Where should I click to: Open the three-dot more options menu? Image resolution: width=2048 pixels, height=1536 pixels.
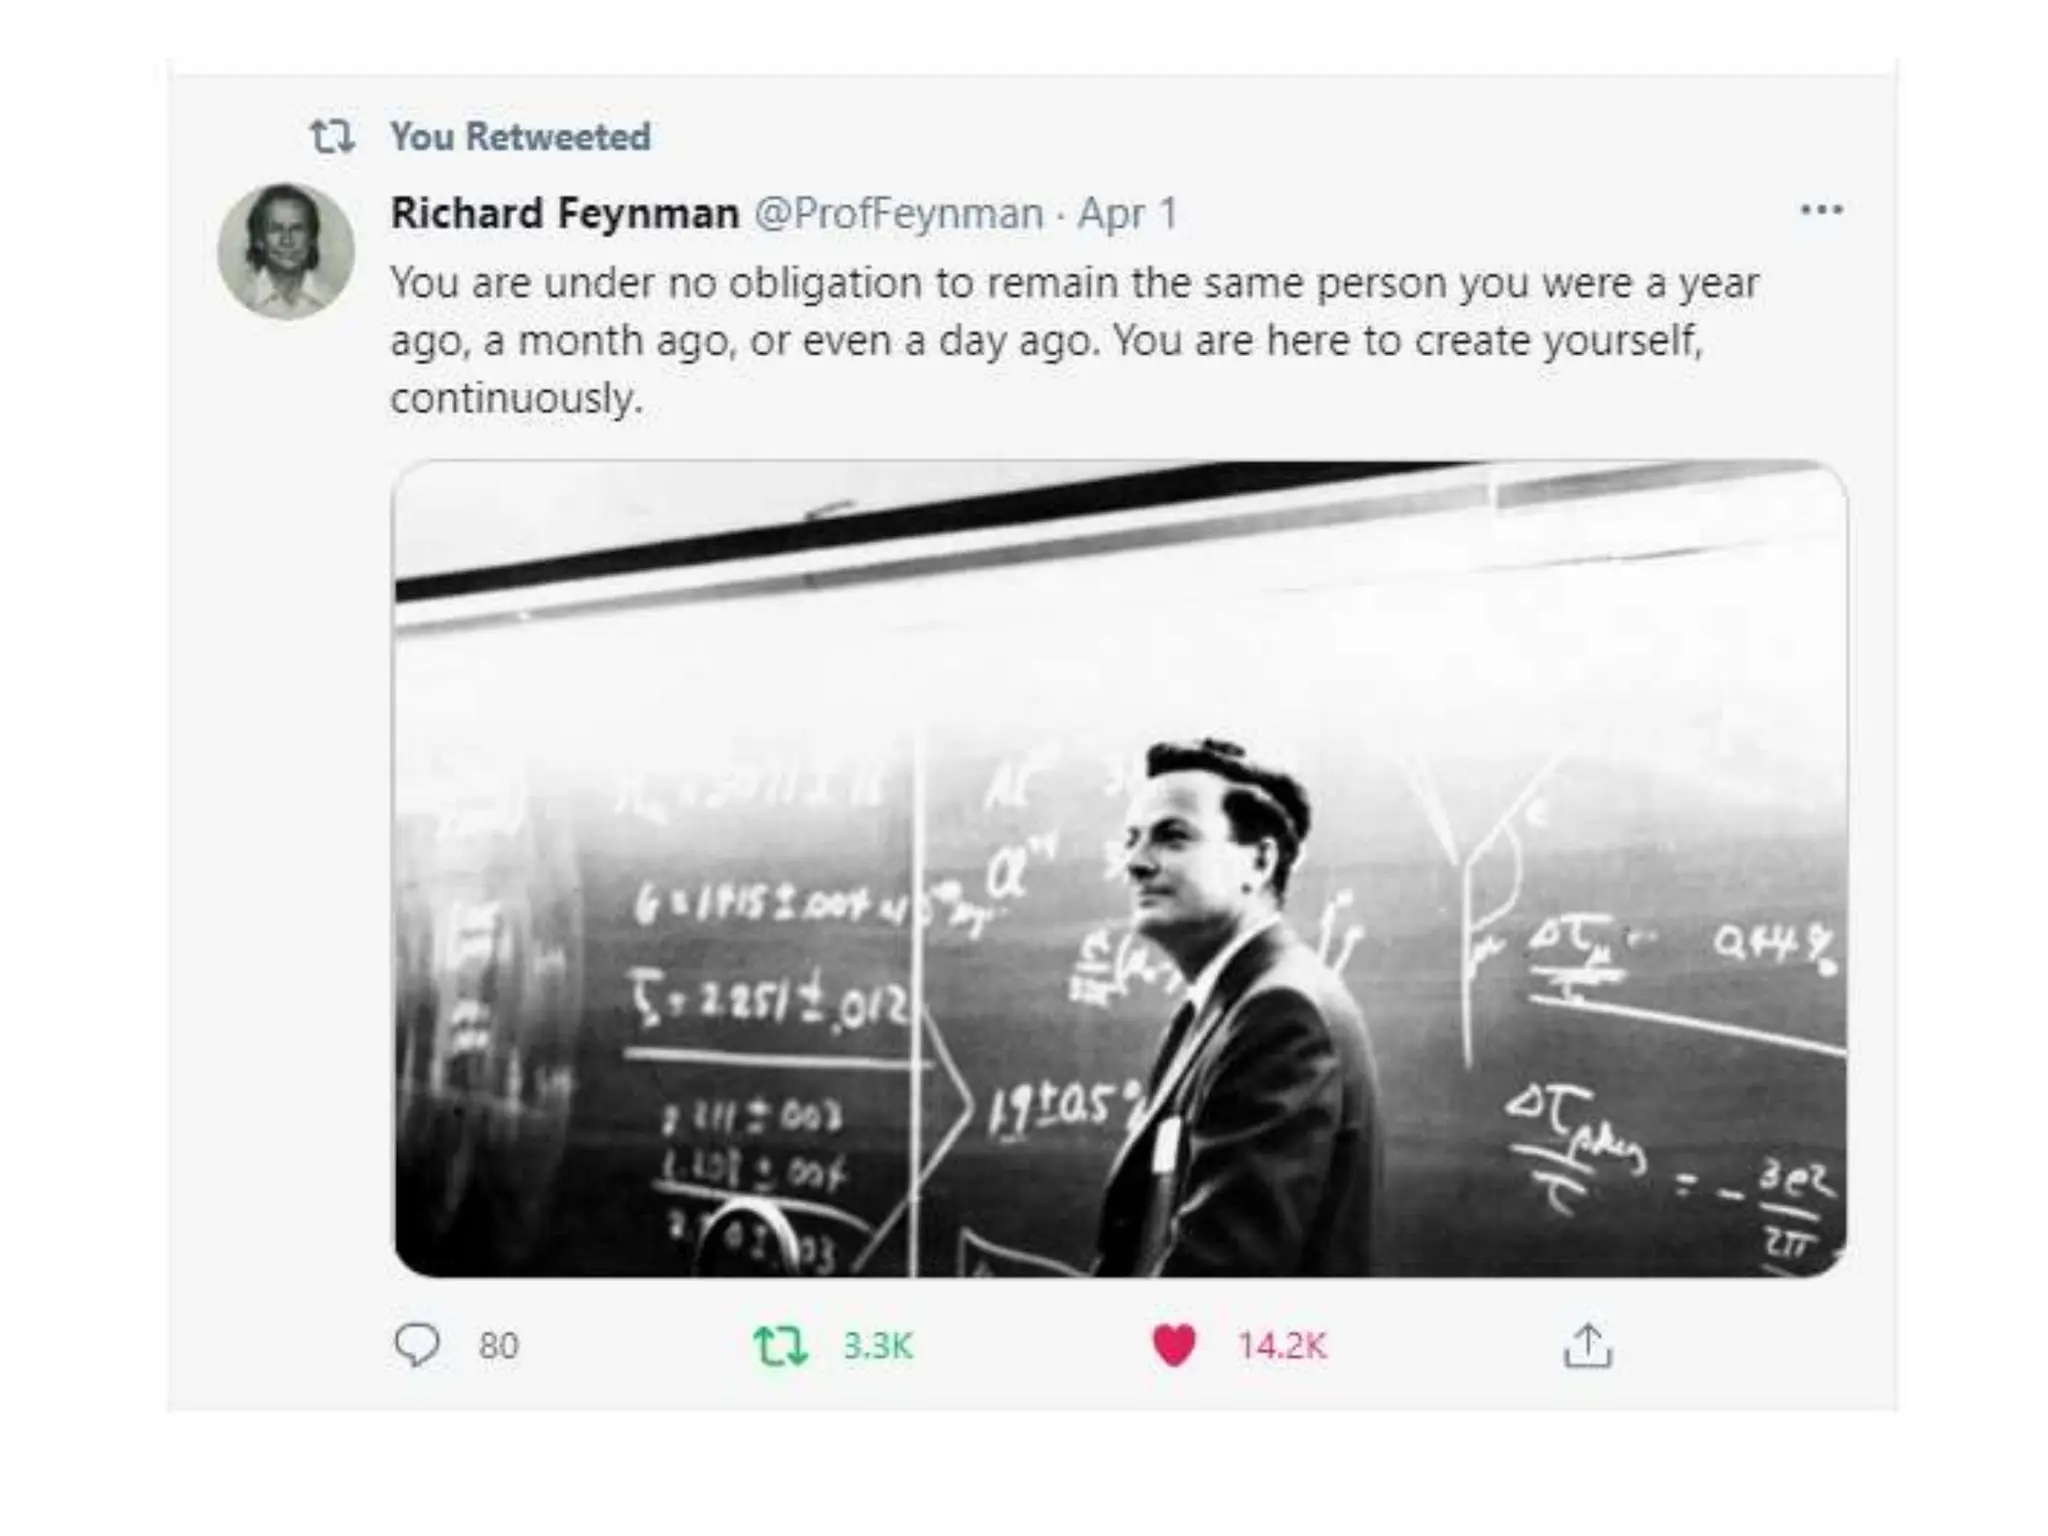tap(1821, 210)
